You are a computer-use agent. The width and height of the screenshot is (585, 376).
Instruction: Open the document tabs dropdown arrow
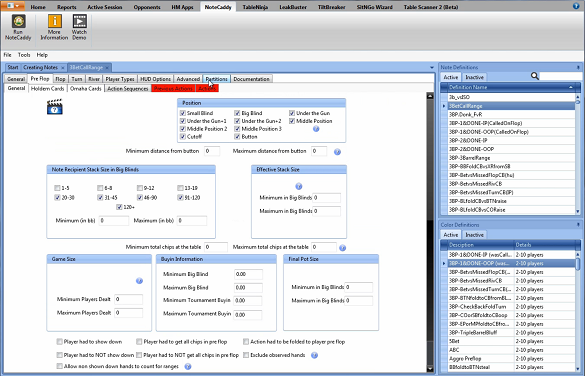432,68
